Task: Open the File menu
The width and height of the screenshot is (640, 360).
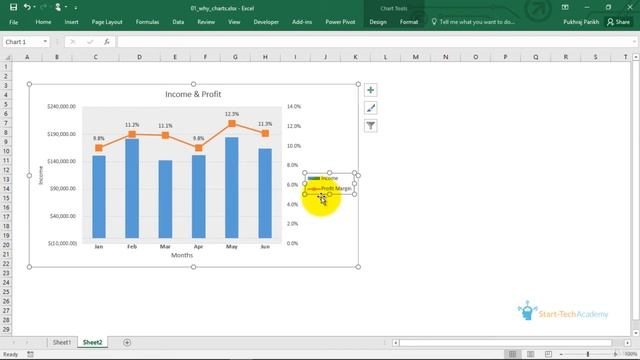Action: (13, 22)
